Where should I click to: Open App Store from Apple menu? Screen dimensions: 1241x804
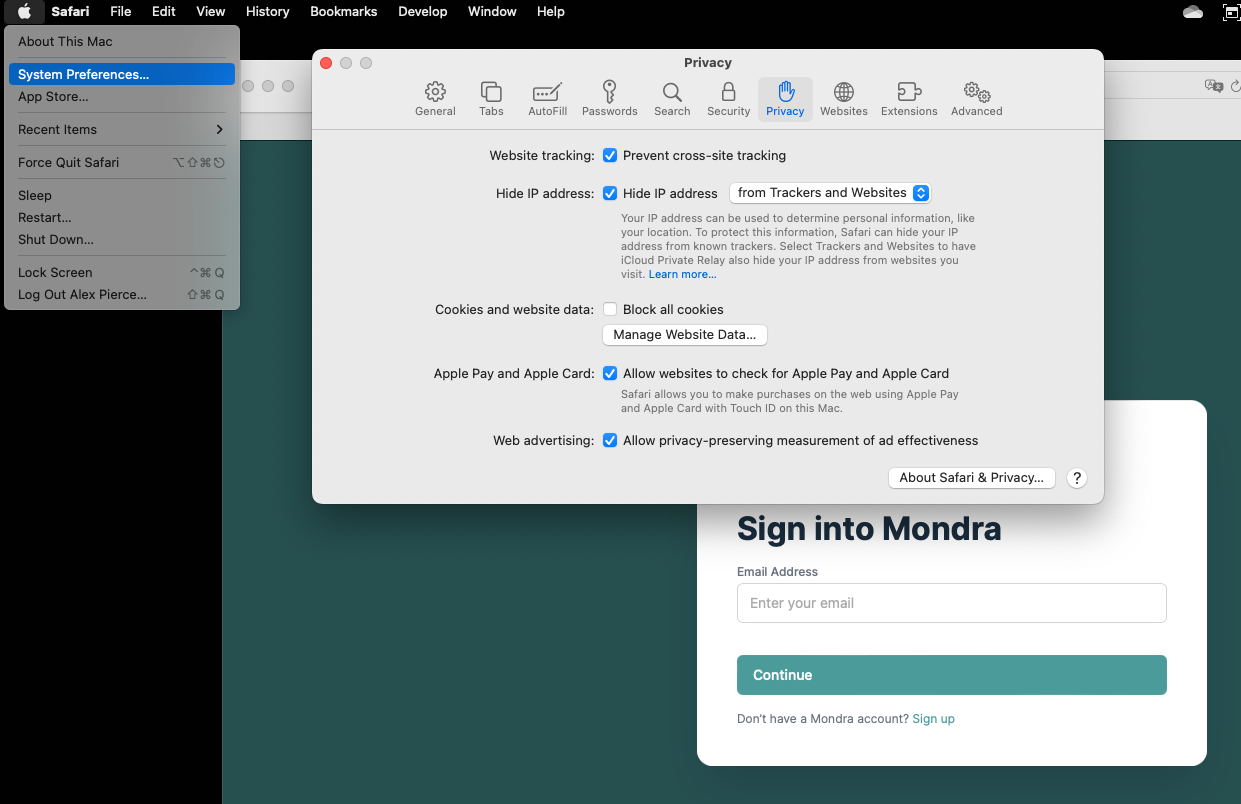[122, 97]
